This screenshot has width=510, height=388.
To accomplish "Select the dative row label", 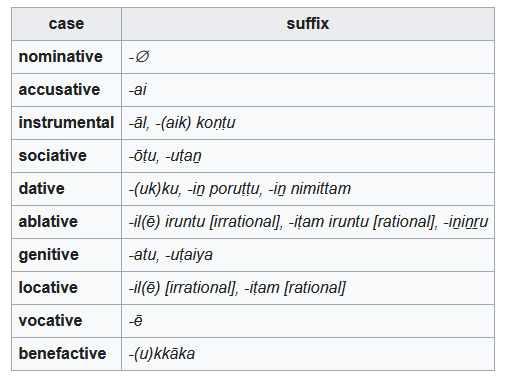I will pos(42,189).
